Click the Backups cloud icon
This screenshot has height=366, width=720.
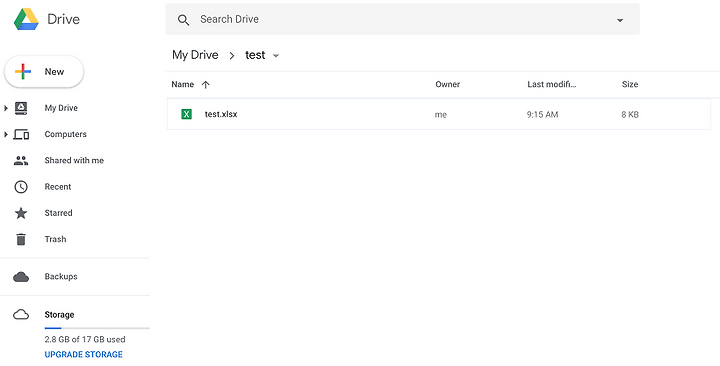[x=21, y=277]
